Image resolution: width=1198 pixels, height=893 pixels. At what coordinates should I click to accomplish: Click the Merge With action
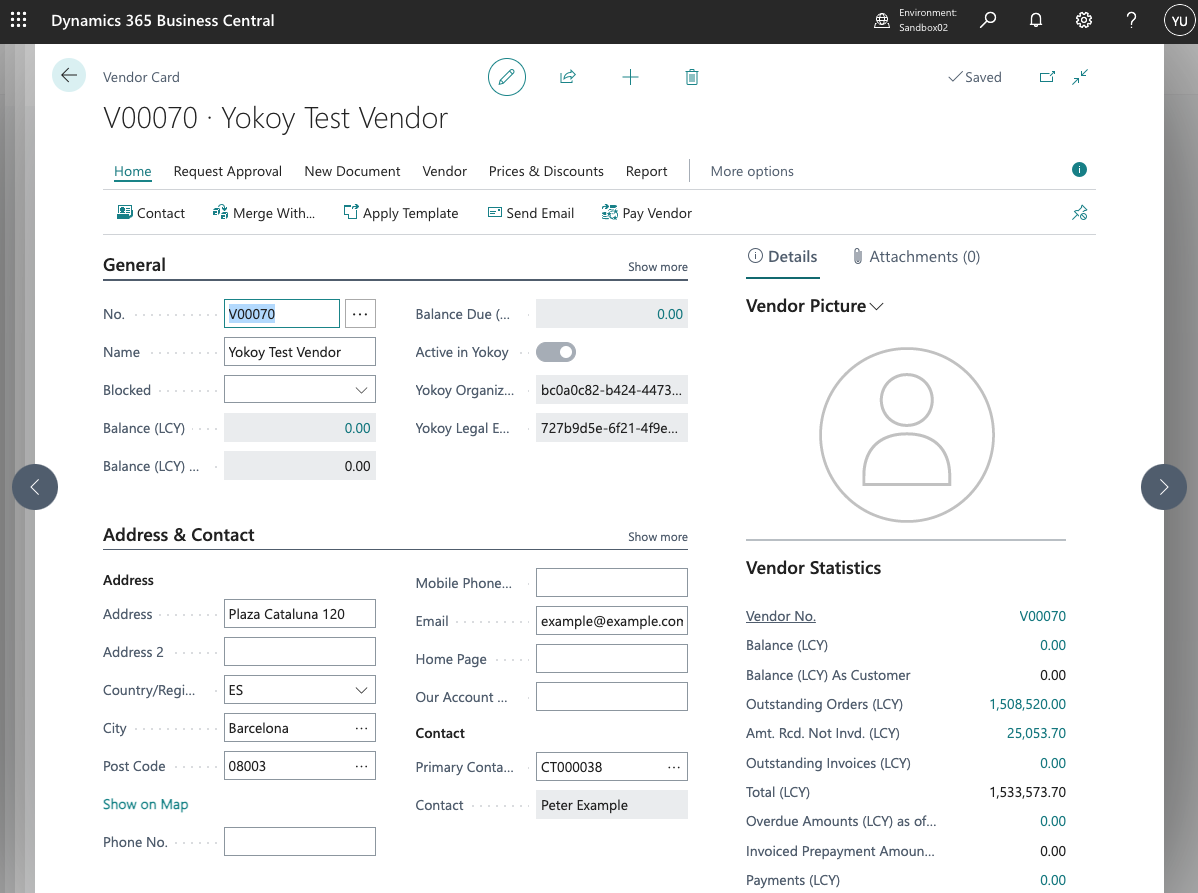click(264, 213)
